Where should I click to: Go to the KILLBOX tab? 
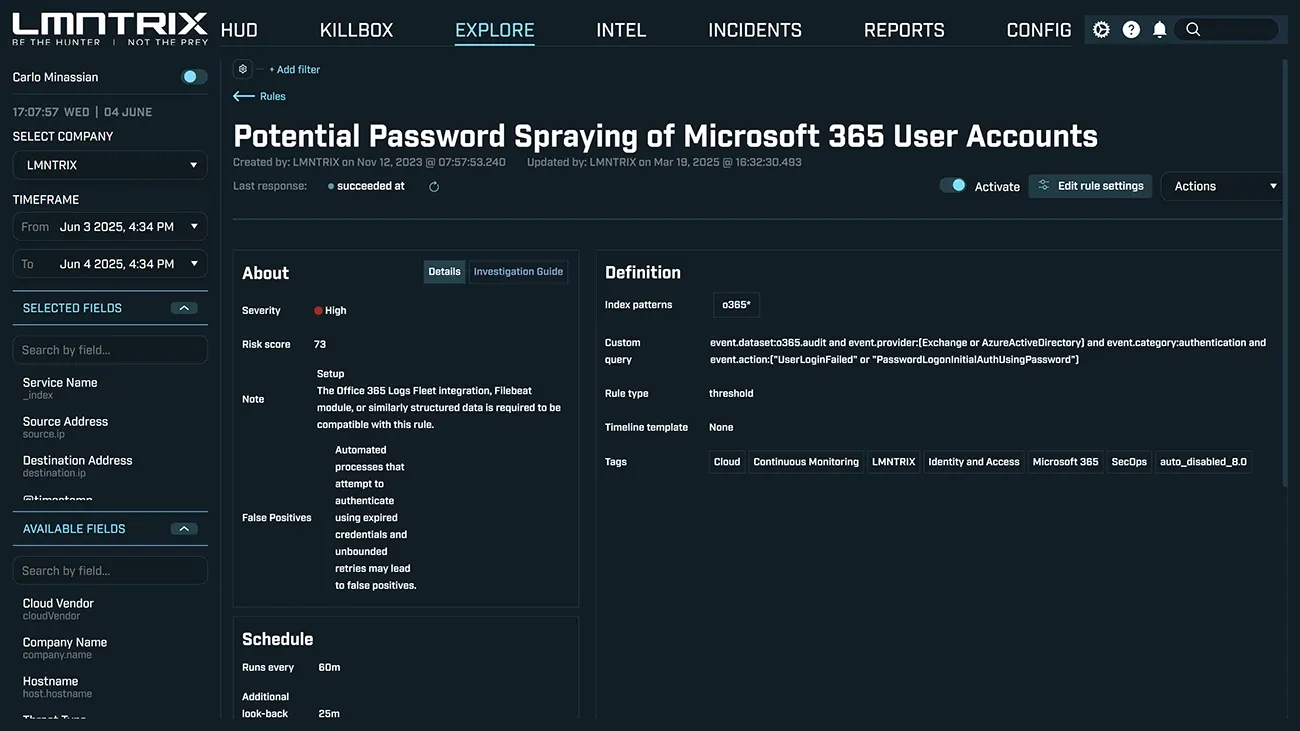[356, 30]
